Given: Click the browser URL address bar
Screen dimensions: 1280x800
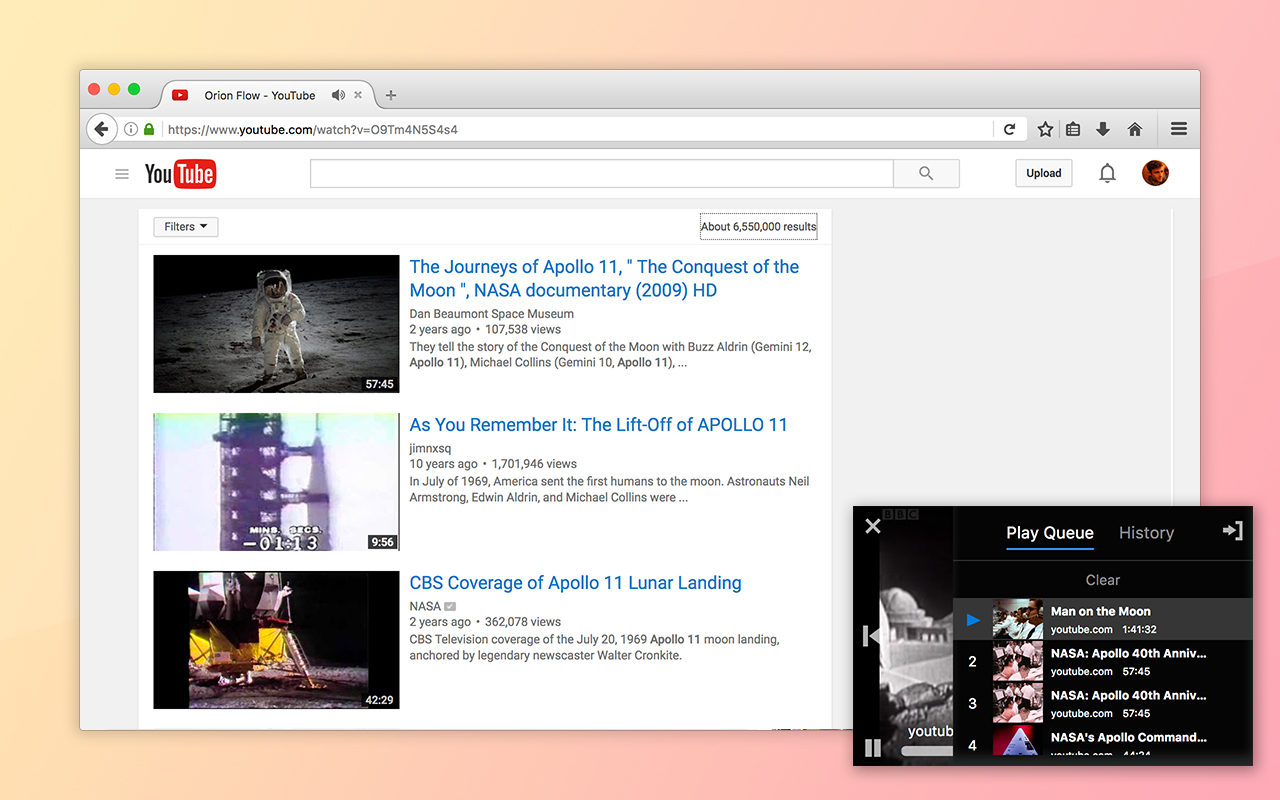Looking at the screenshot, I should 578,129.
